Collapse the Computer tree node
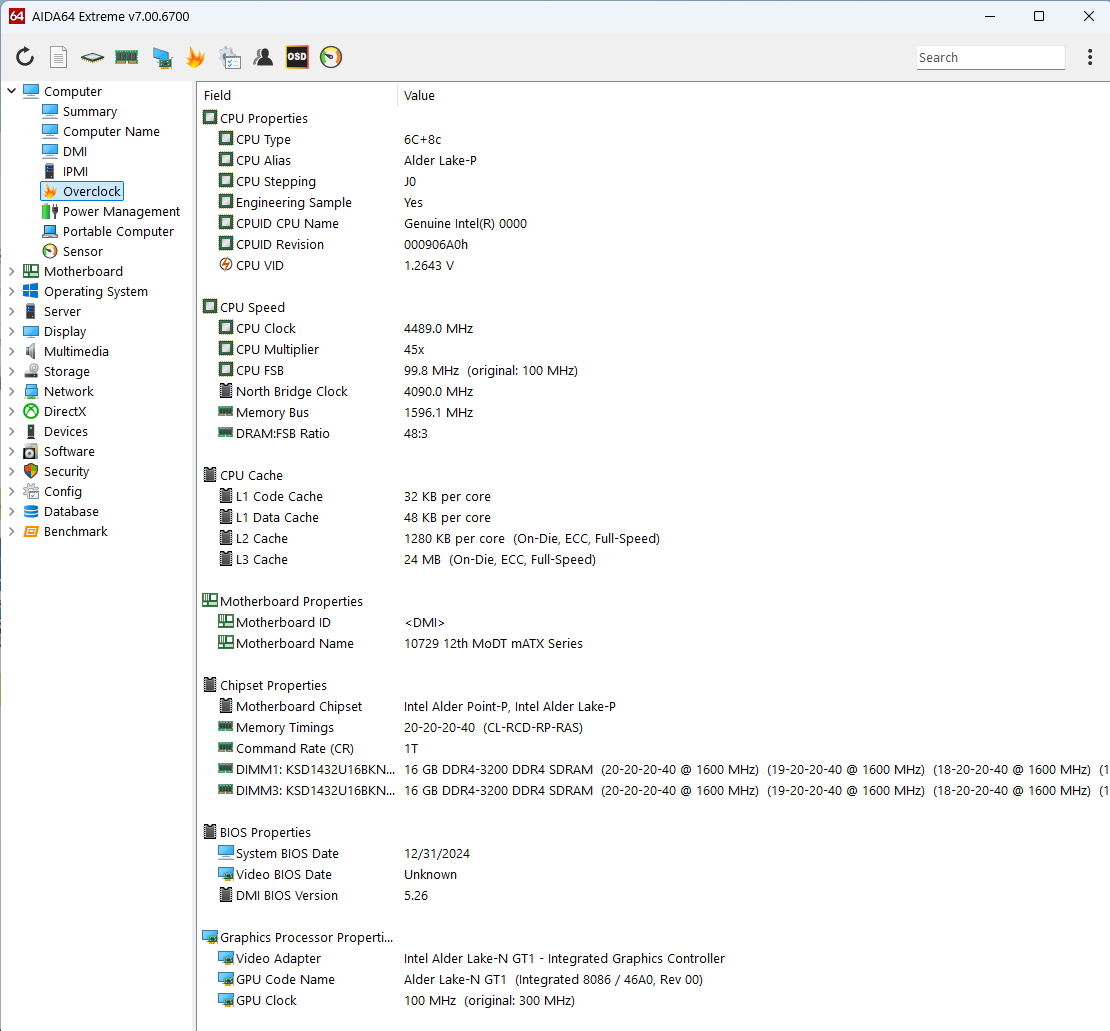The width and height of the screenshot is (1110, 1031). (11, 91)
